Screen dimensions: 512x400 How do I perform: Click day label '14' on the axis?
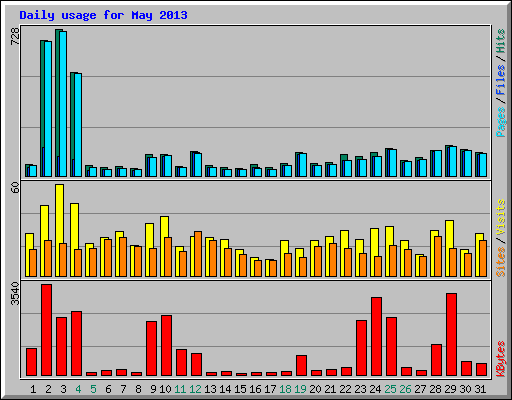pyautogui.click(x=225, y=389)
